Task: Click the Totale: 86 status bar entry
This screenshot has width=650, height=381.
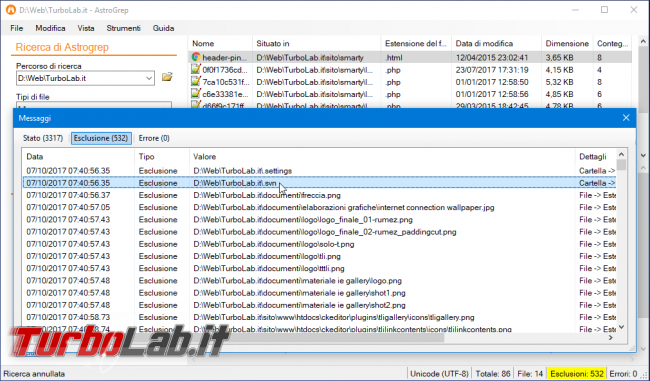Action: pyautogui.click(x=492, y=374)
